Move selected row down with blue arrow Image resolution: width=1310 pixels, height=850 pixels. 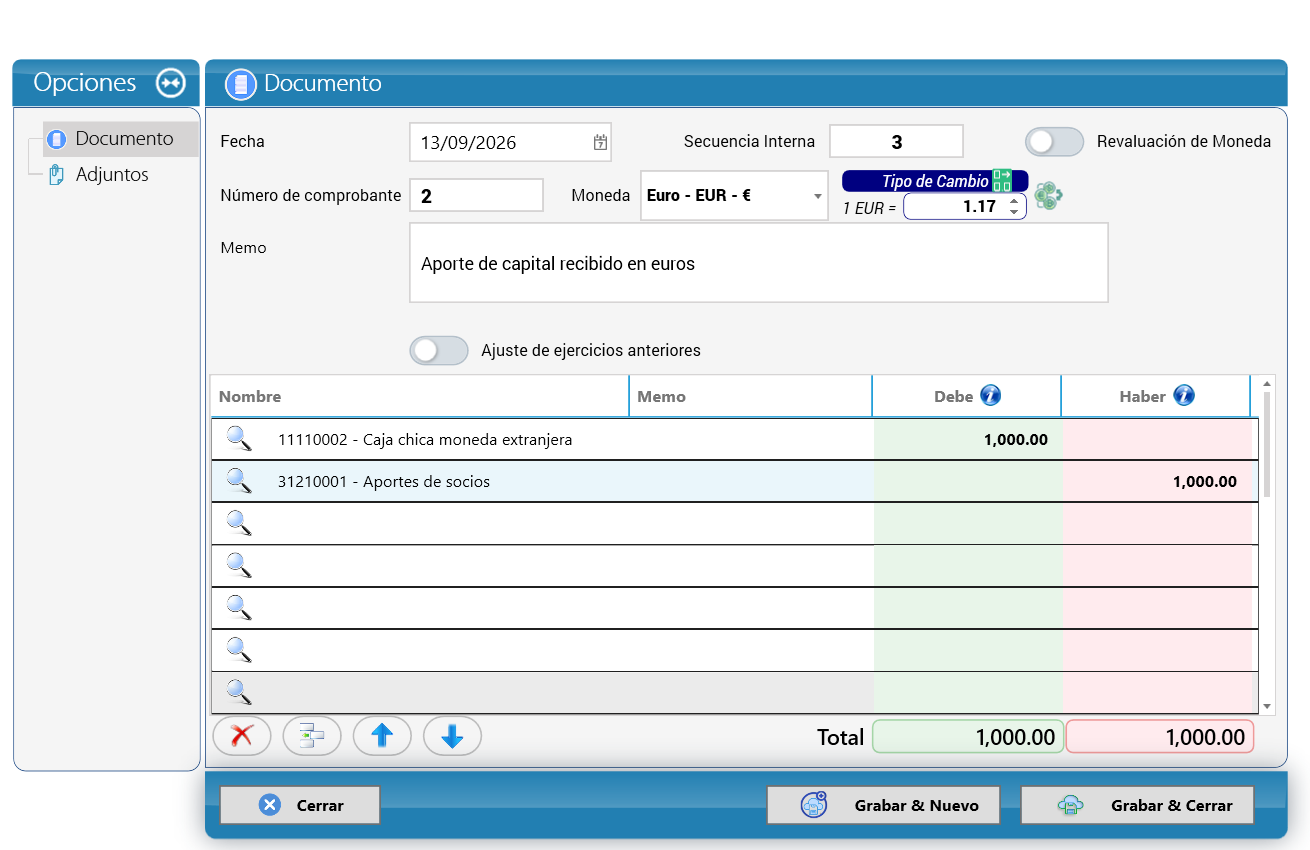point(452,737)
